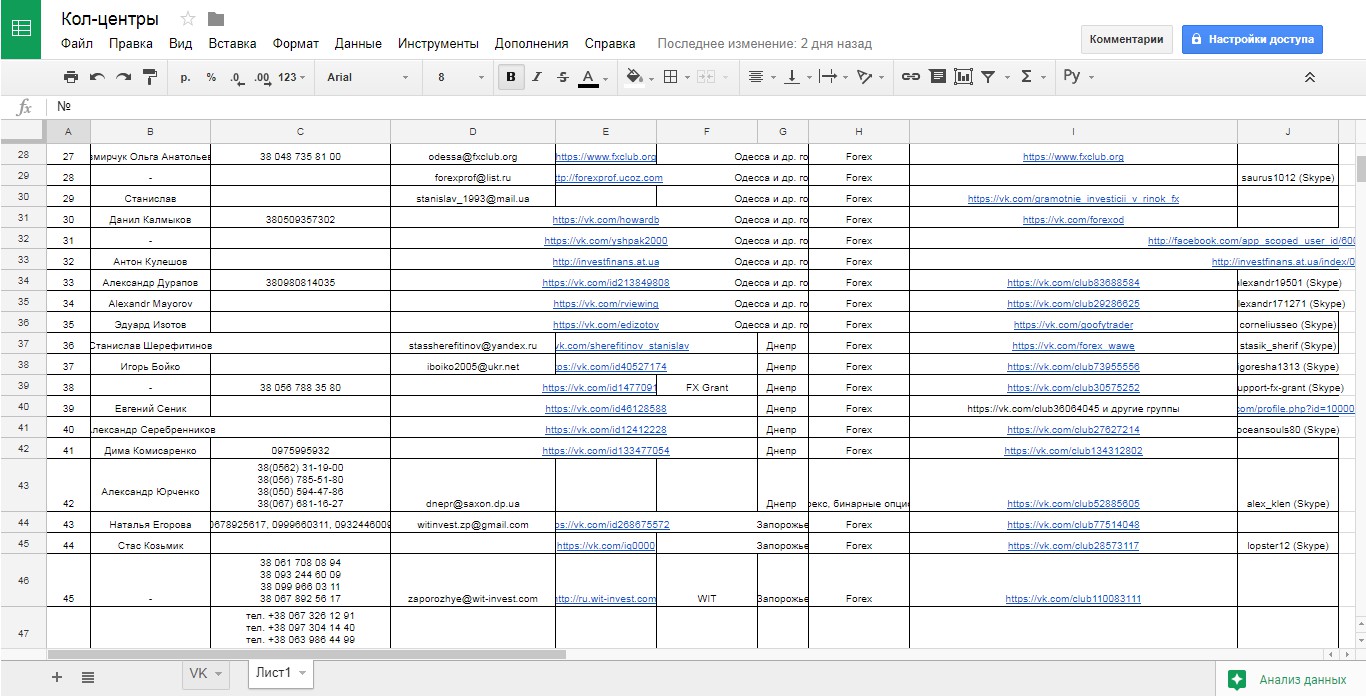Image resolution: width=1366 pixels, height=696 pixels.
Task: Open the Дополнения menu
Action: [x=531, y=44]
